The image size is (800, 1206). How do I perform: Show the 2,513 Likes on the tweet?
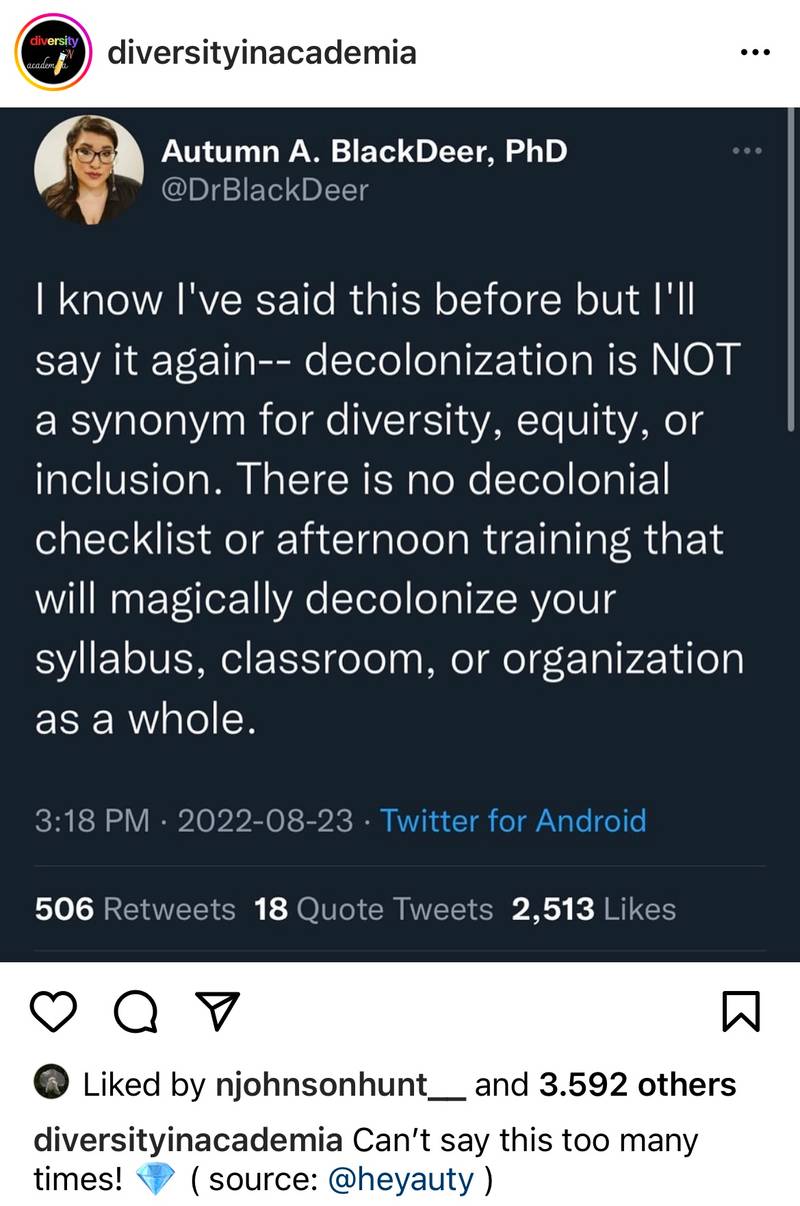(x=594, y=909)
